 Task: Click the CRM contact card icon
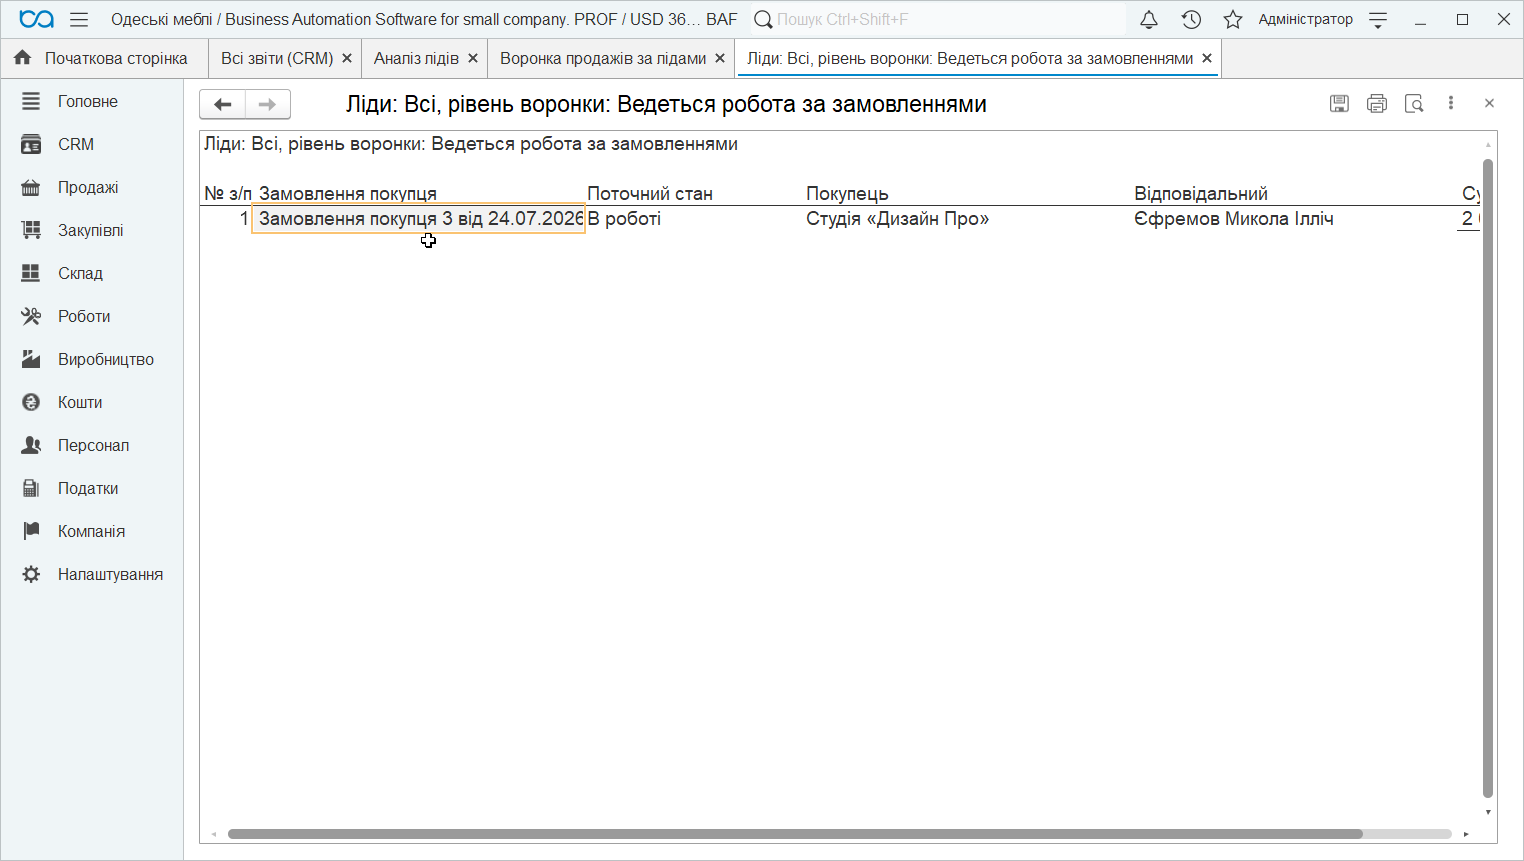point(31,144)
